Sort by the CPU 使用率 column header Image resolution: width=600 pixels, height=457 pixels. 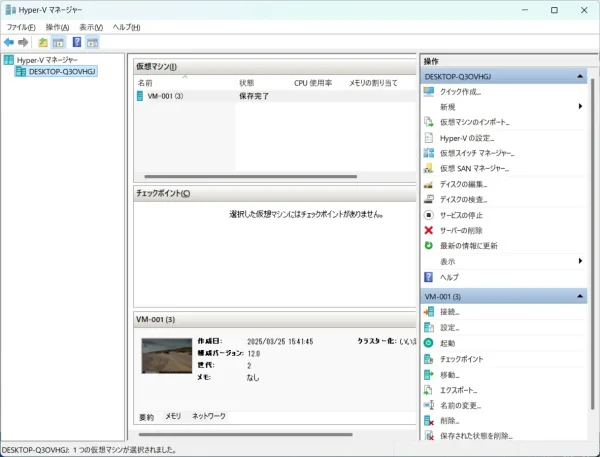[313, 83]
